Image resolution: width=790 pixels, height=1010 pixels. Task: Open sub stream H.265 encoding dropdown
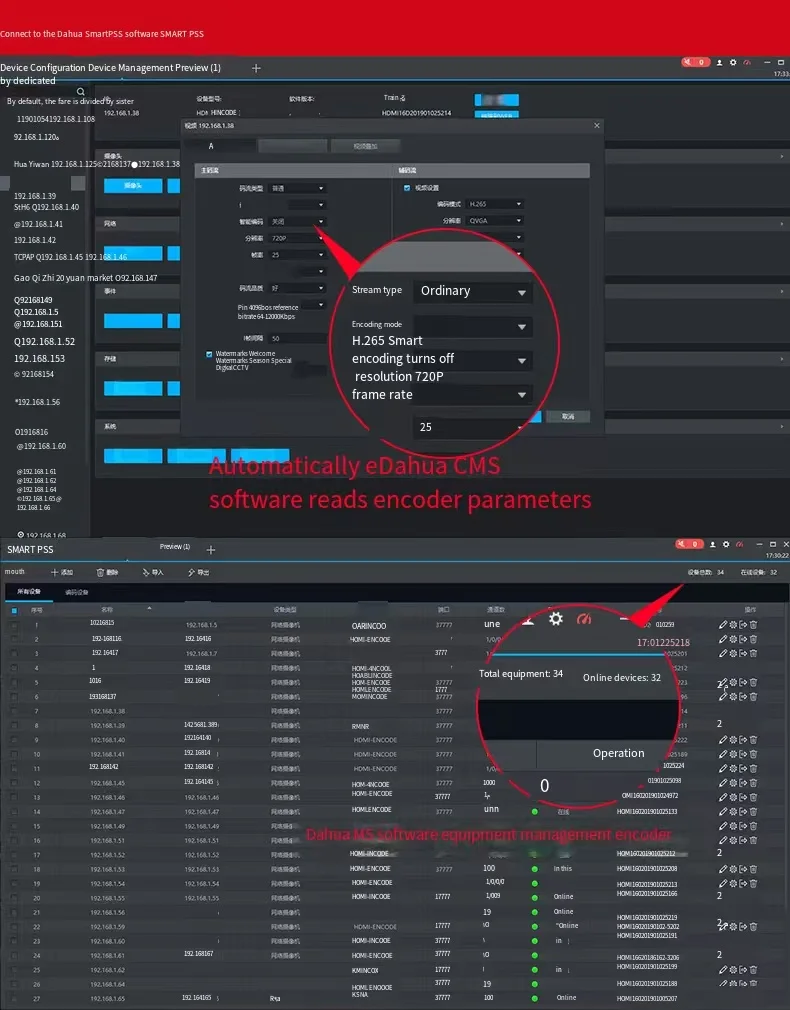coord(495,204)
